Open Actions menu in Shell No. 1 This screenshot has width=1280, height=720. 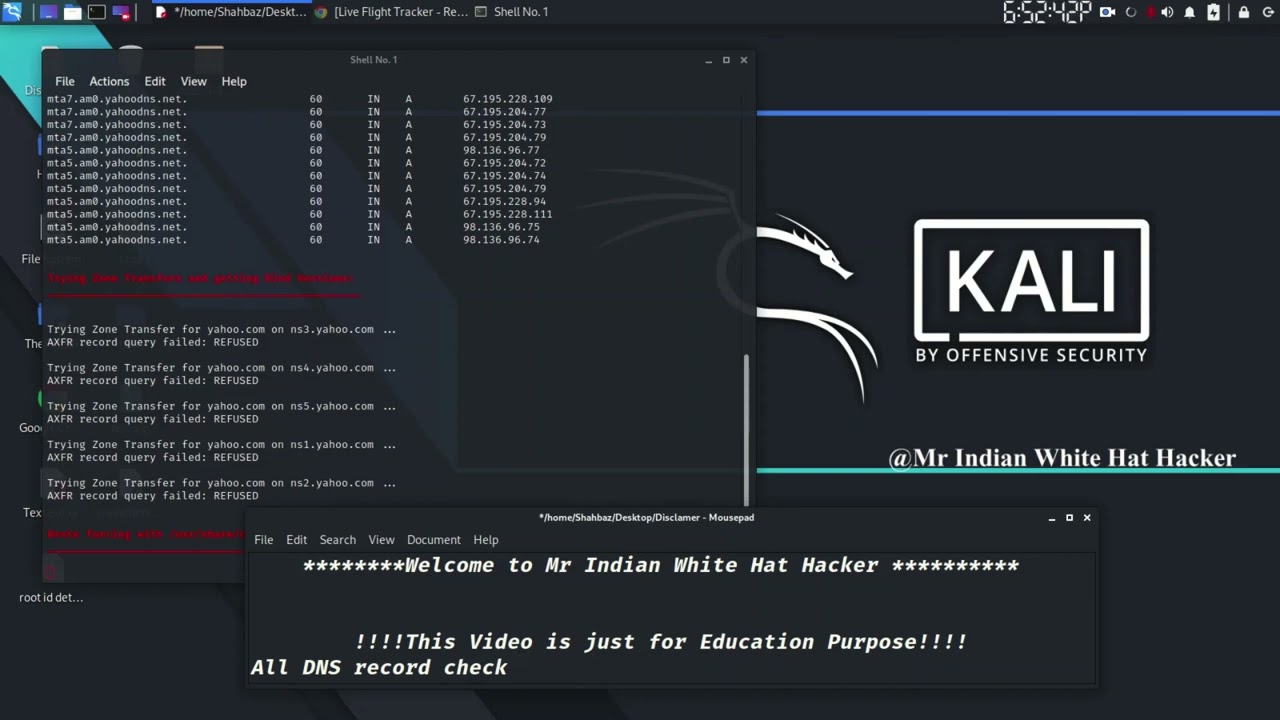[x=109, y=81]
